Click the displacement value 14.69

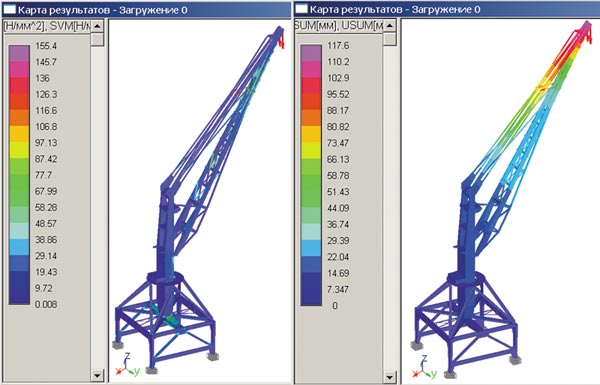[338, 273]
